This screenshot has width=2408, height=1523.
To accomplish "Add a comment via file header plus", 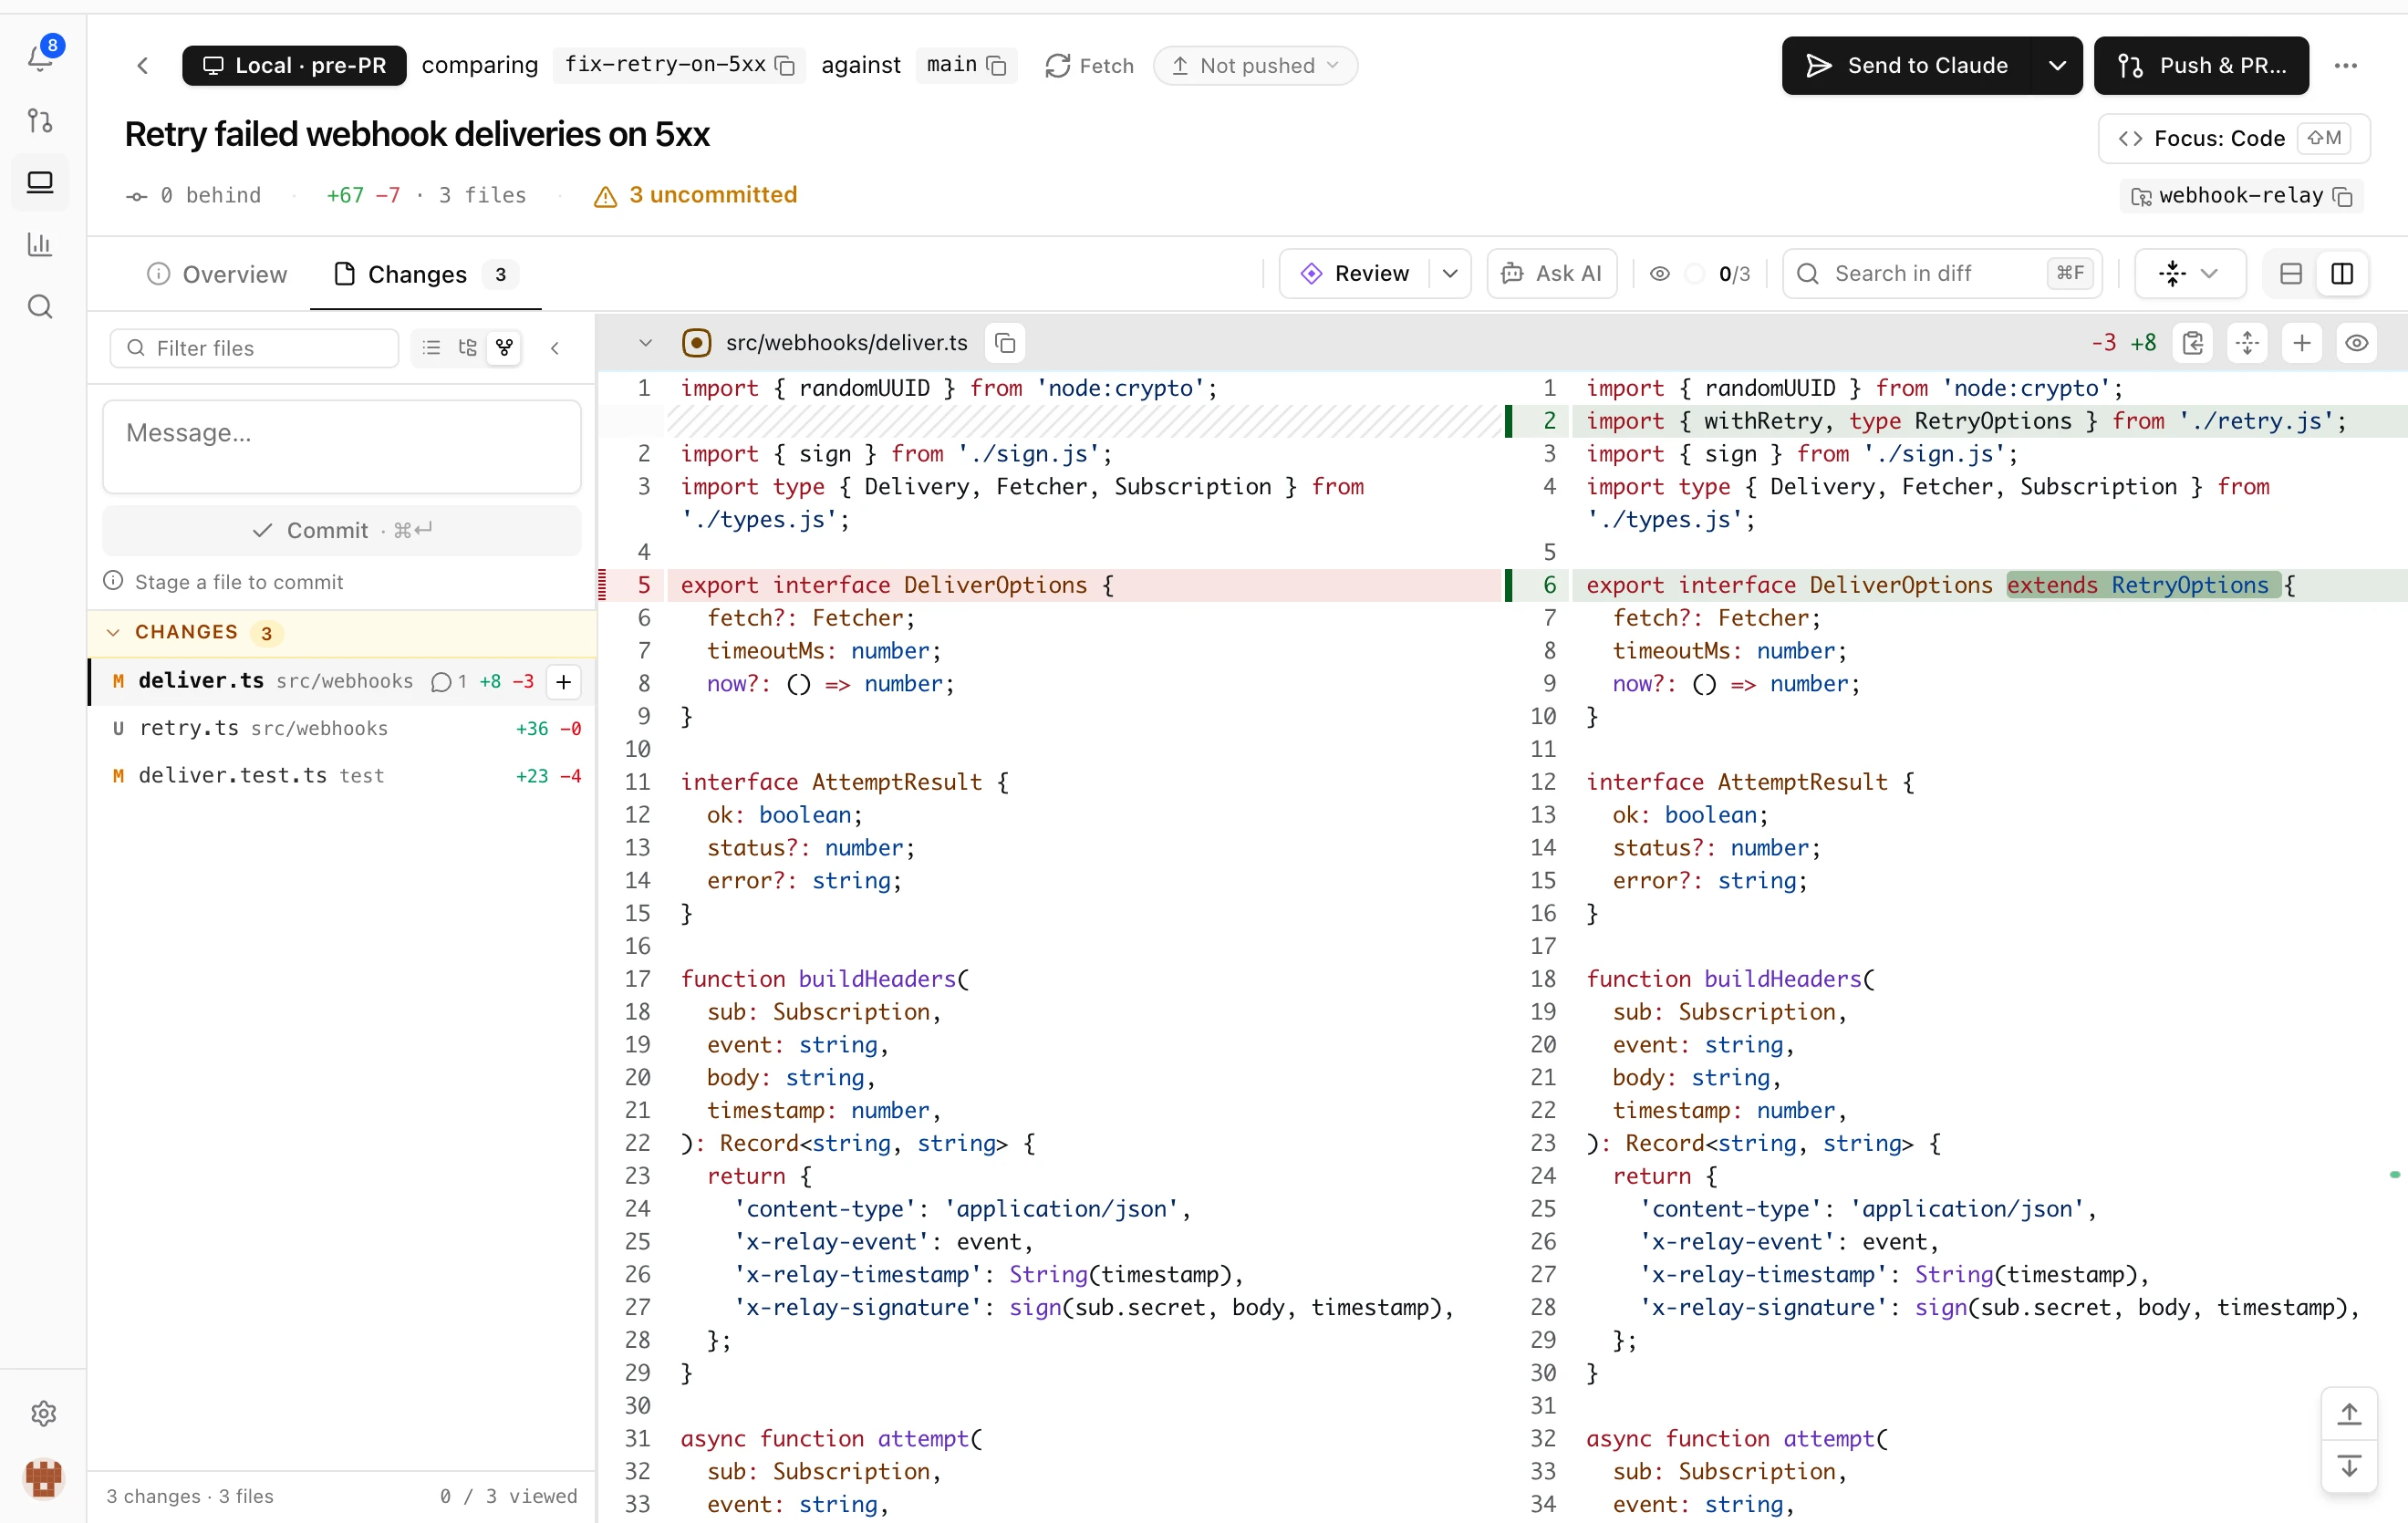I will tap(2301, 343).
